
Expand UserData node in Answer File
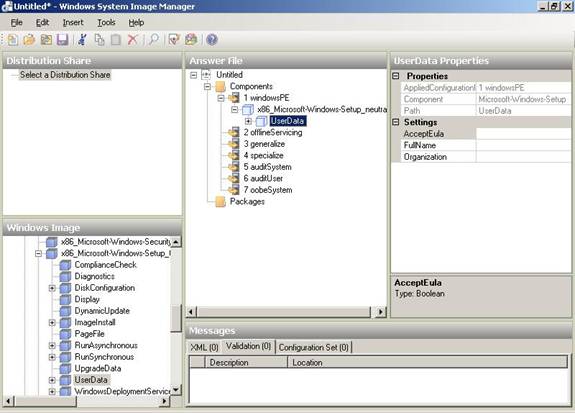[248, 121]
